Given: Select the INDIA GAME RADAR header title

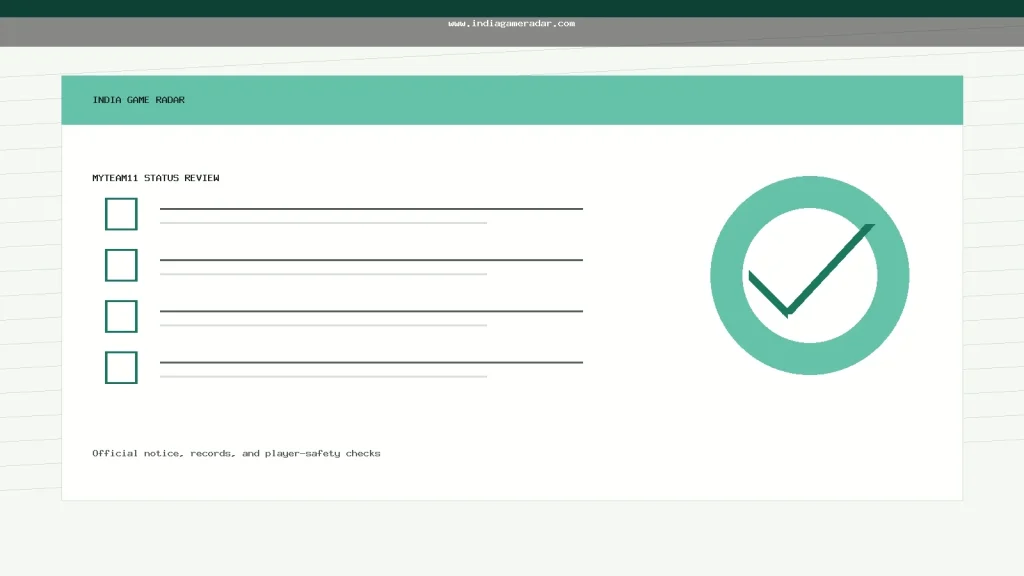Looking at the screenshot, I should 138,100.
